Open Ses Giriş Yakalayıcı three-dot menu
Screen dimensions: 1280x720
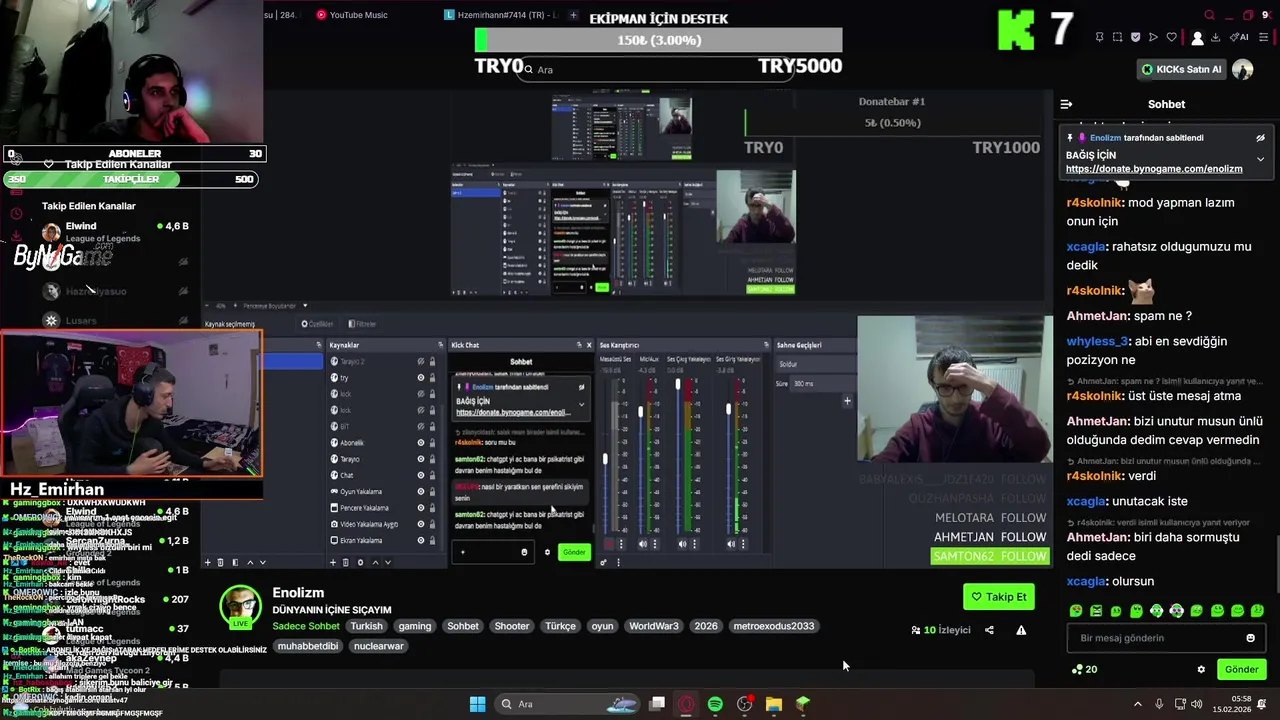tap(742, 544)
